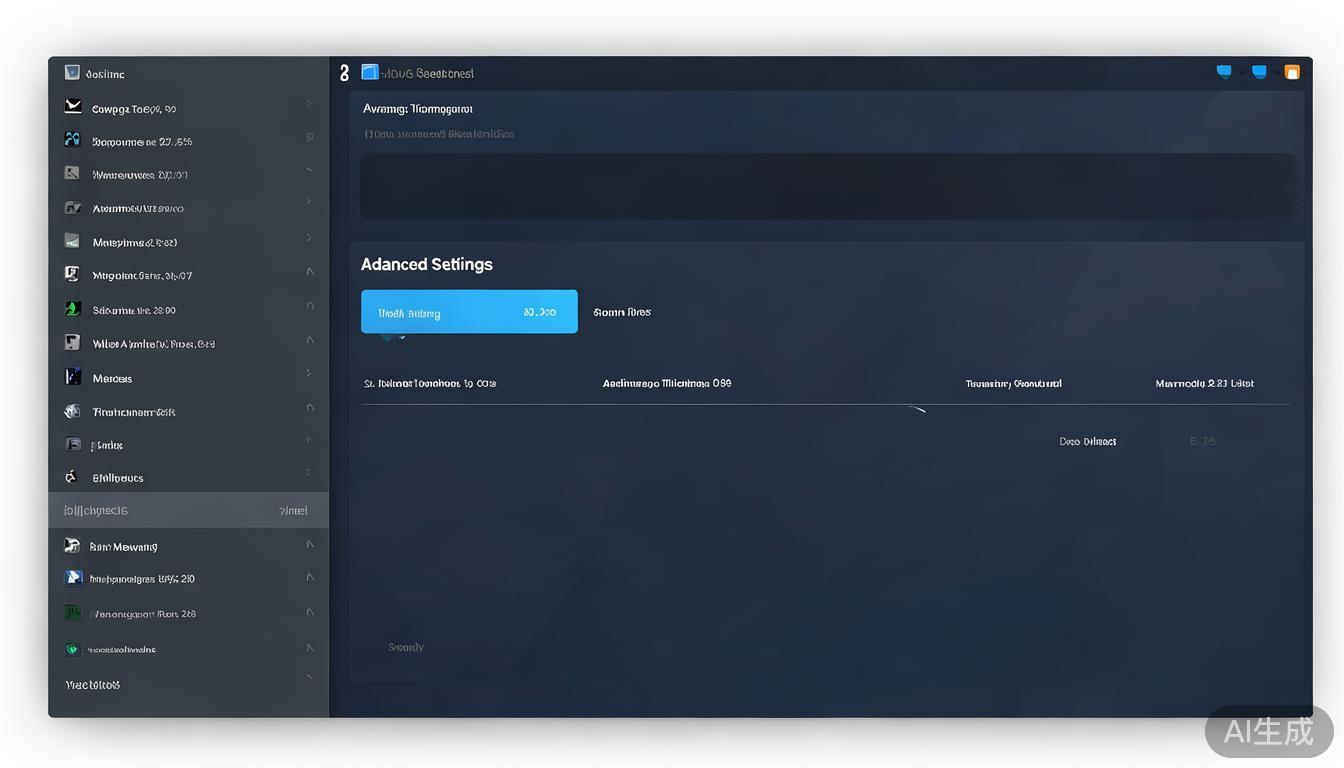Click the Deo Dilieas link below the divider
Viewport: 1344px width, 768px height.
click(1087, 441)
